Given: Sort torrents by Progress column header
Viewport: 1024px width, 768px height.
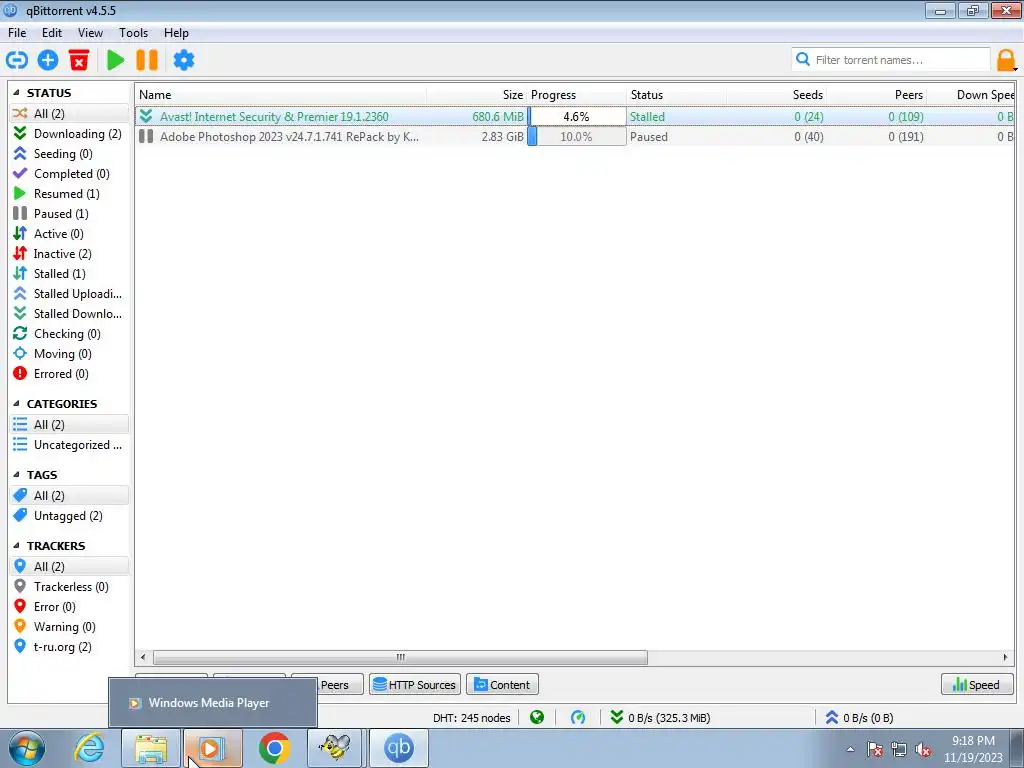Looking at the screenshot, I should (577, 95).
